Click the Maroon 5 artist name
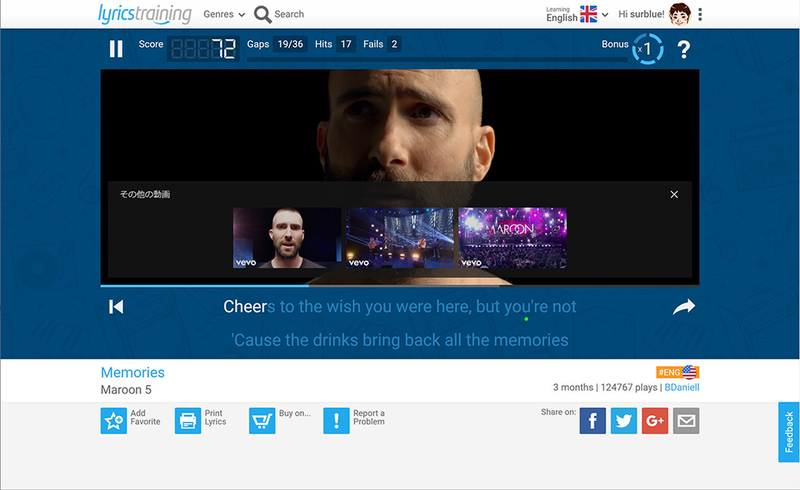 (126, 390)
